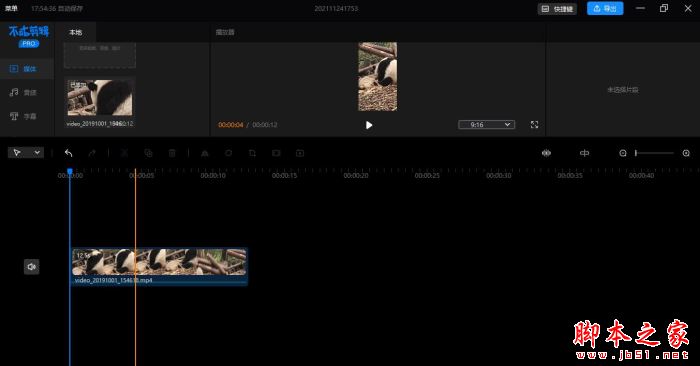Open the media section in the sidebar
700x366 pixels.
[x=27, y=69]
